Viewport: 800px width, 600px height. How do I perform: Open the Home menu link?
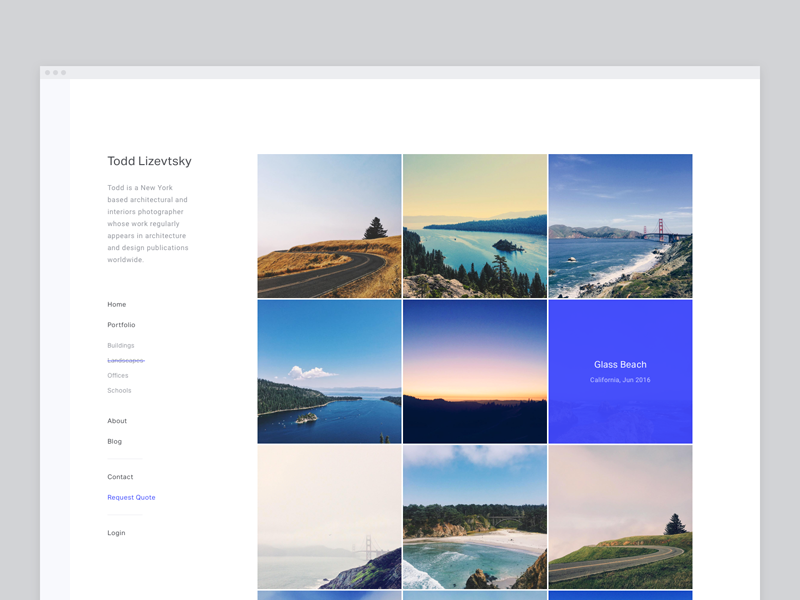117,304
